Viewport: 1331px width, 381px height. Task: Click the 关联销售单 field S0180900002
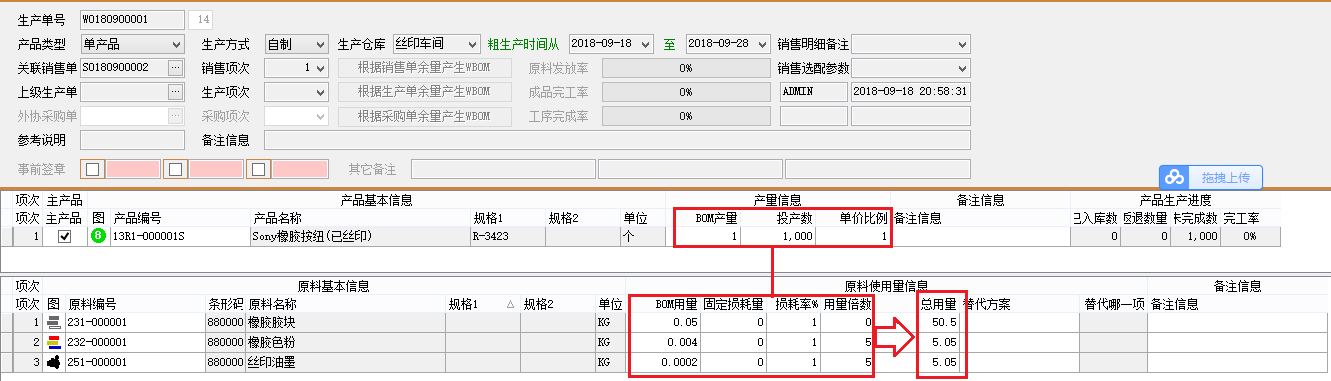click(x=124, y=68)
